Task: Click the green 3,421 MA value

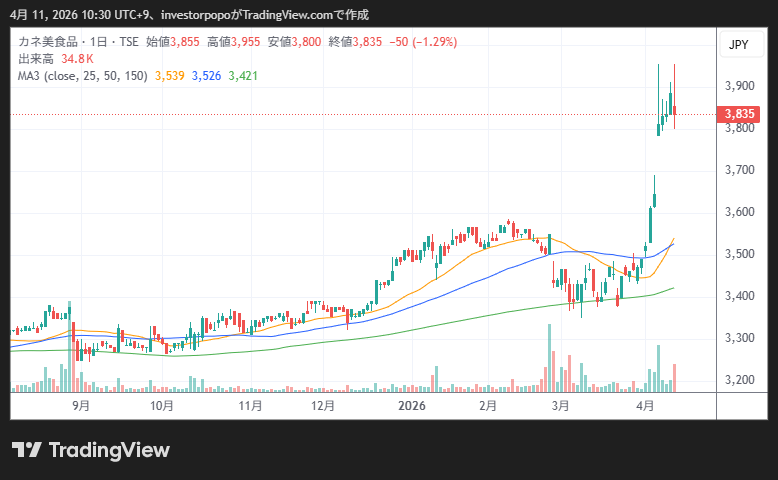Action: [243, 75]
